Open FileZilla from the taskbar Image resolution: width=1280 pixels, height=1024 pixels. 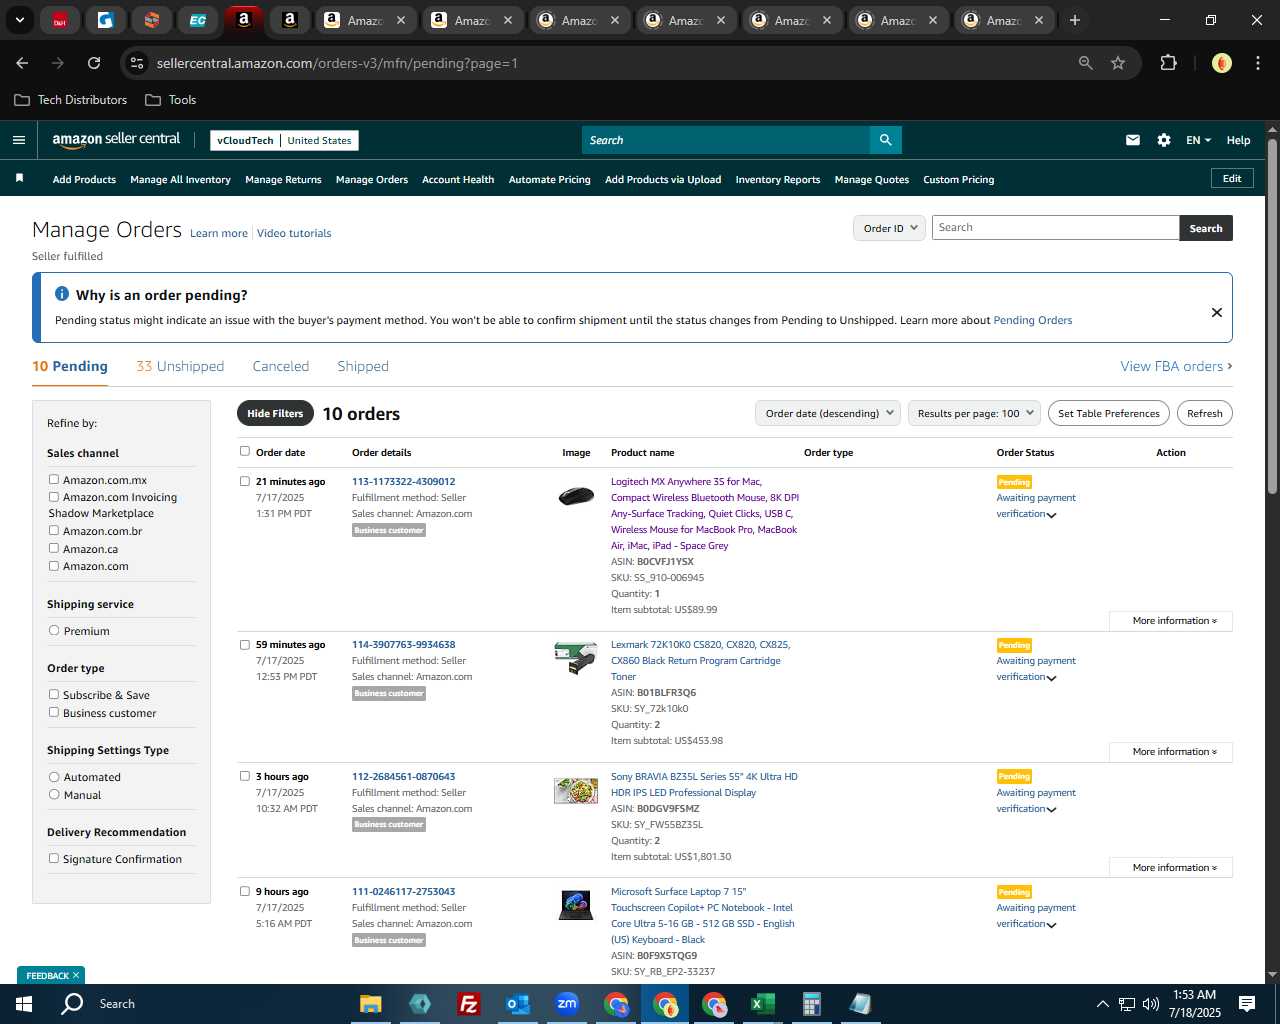468,1004
